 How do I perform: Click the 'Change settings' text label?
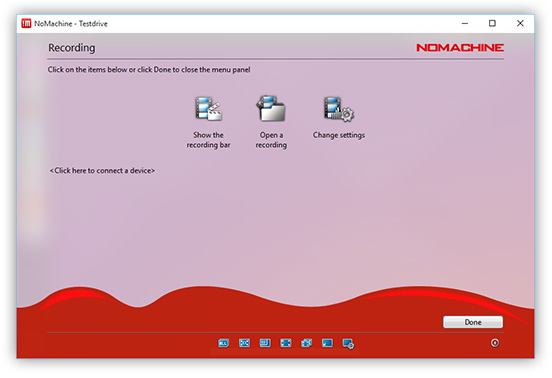pos(339,135)
